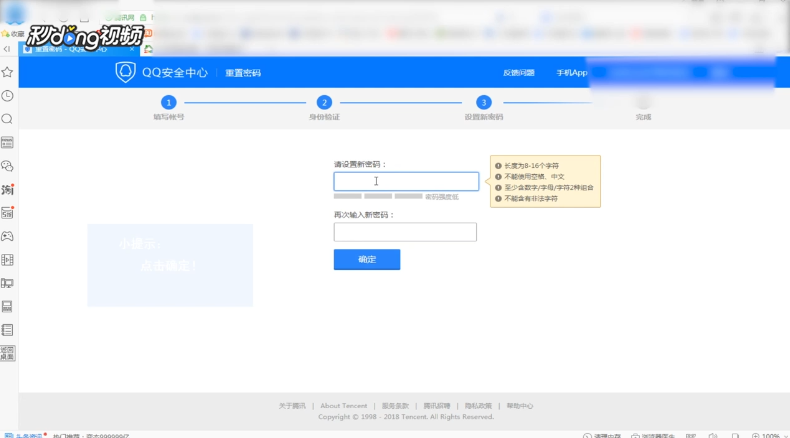Image resolution: width=790 pixels, height=438 pixels.
Task: Open the 58 shopping icon in sidebar
Action: click(x=7, y=213)
